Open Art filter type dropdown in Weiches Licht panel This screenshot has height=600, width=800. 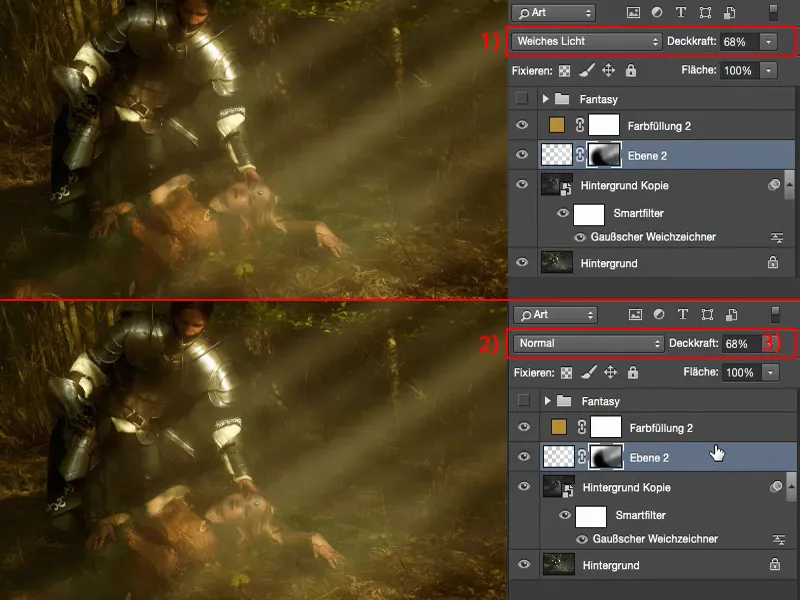tap(554, 13)
